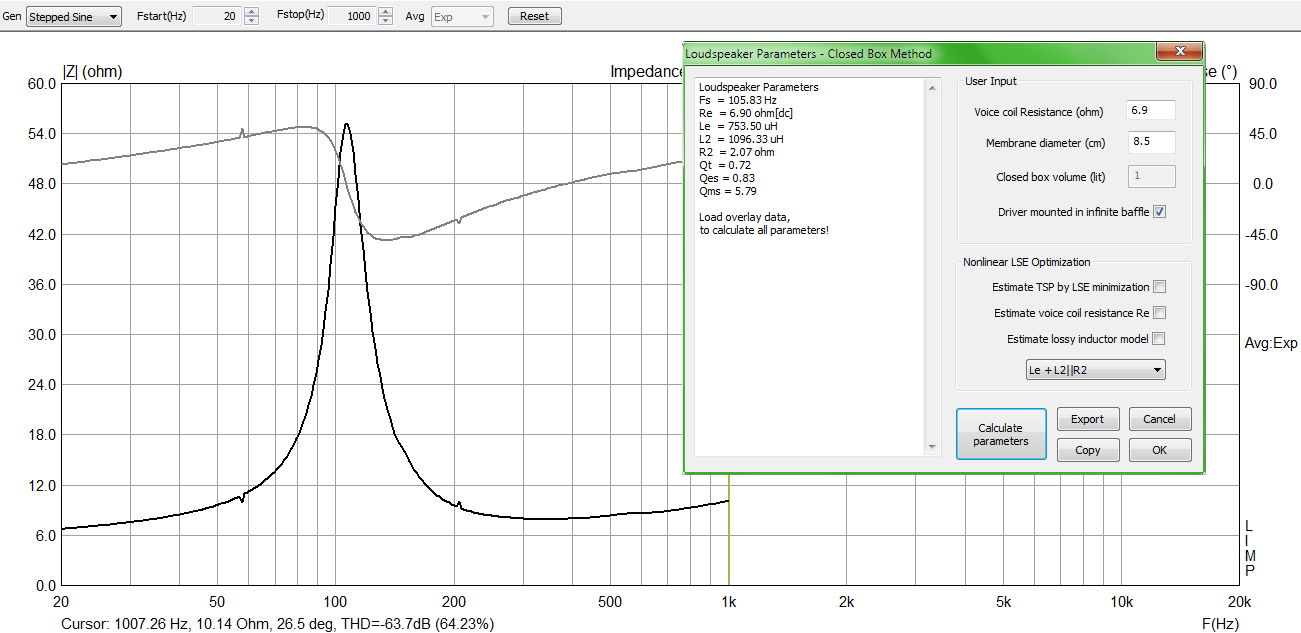Screen dimensions: 1301x633
Task: Increase Fstart value with up arrow
Action: (251, 12)
